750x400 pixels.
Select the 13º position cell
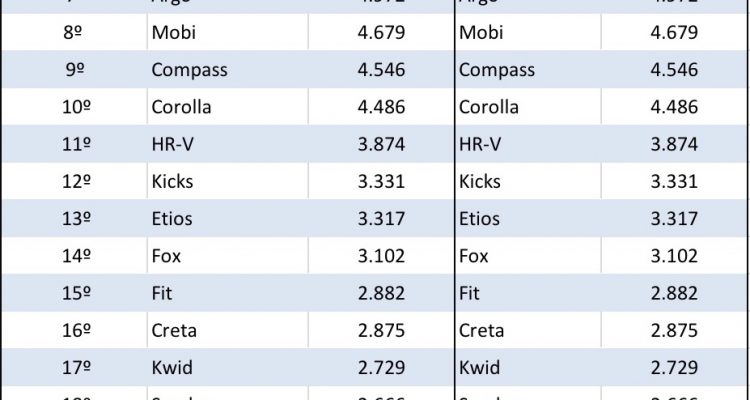72,218
